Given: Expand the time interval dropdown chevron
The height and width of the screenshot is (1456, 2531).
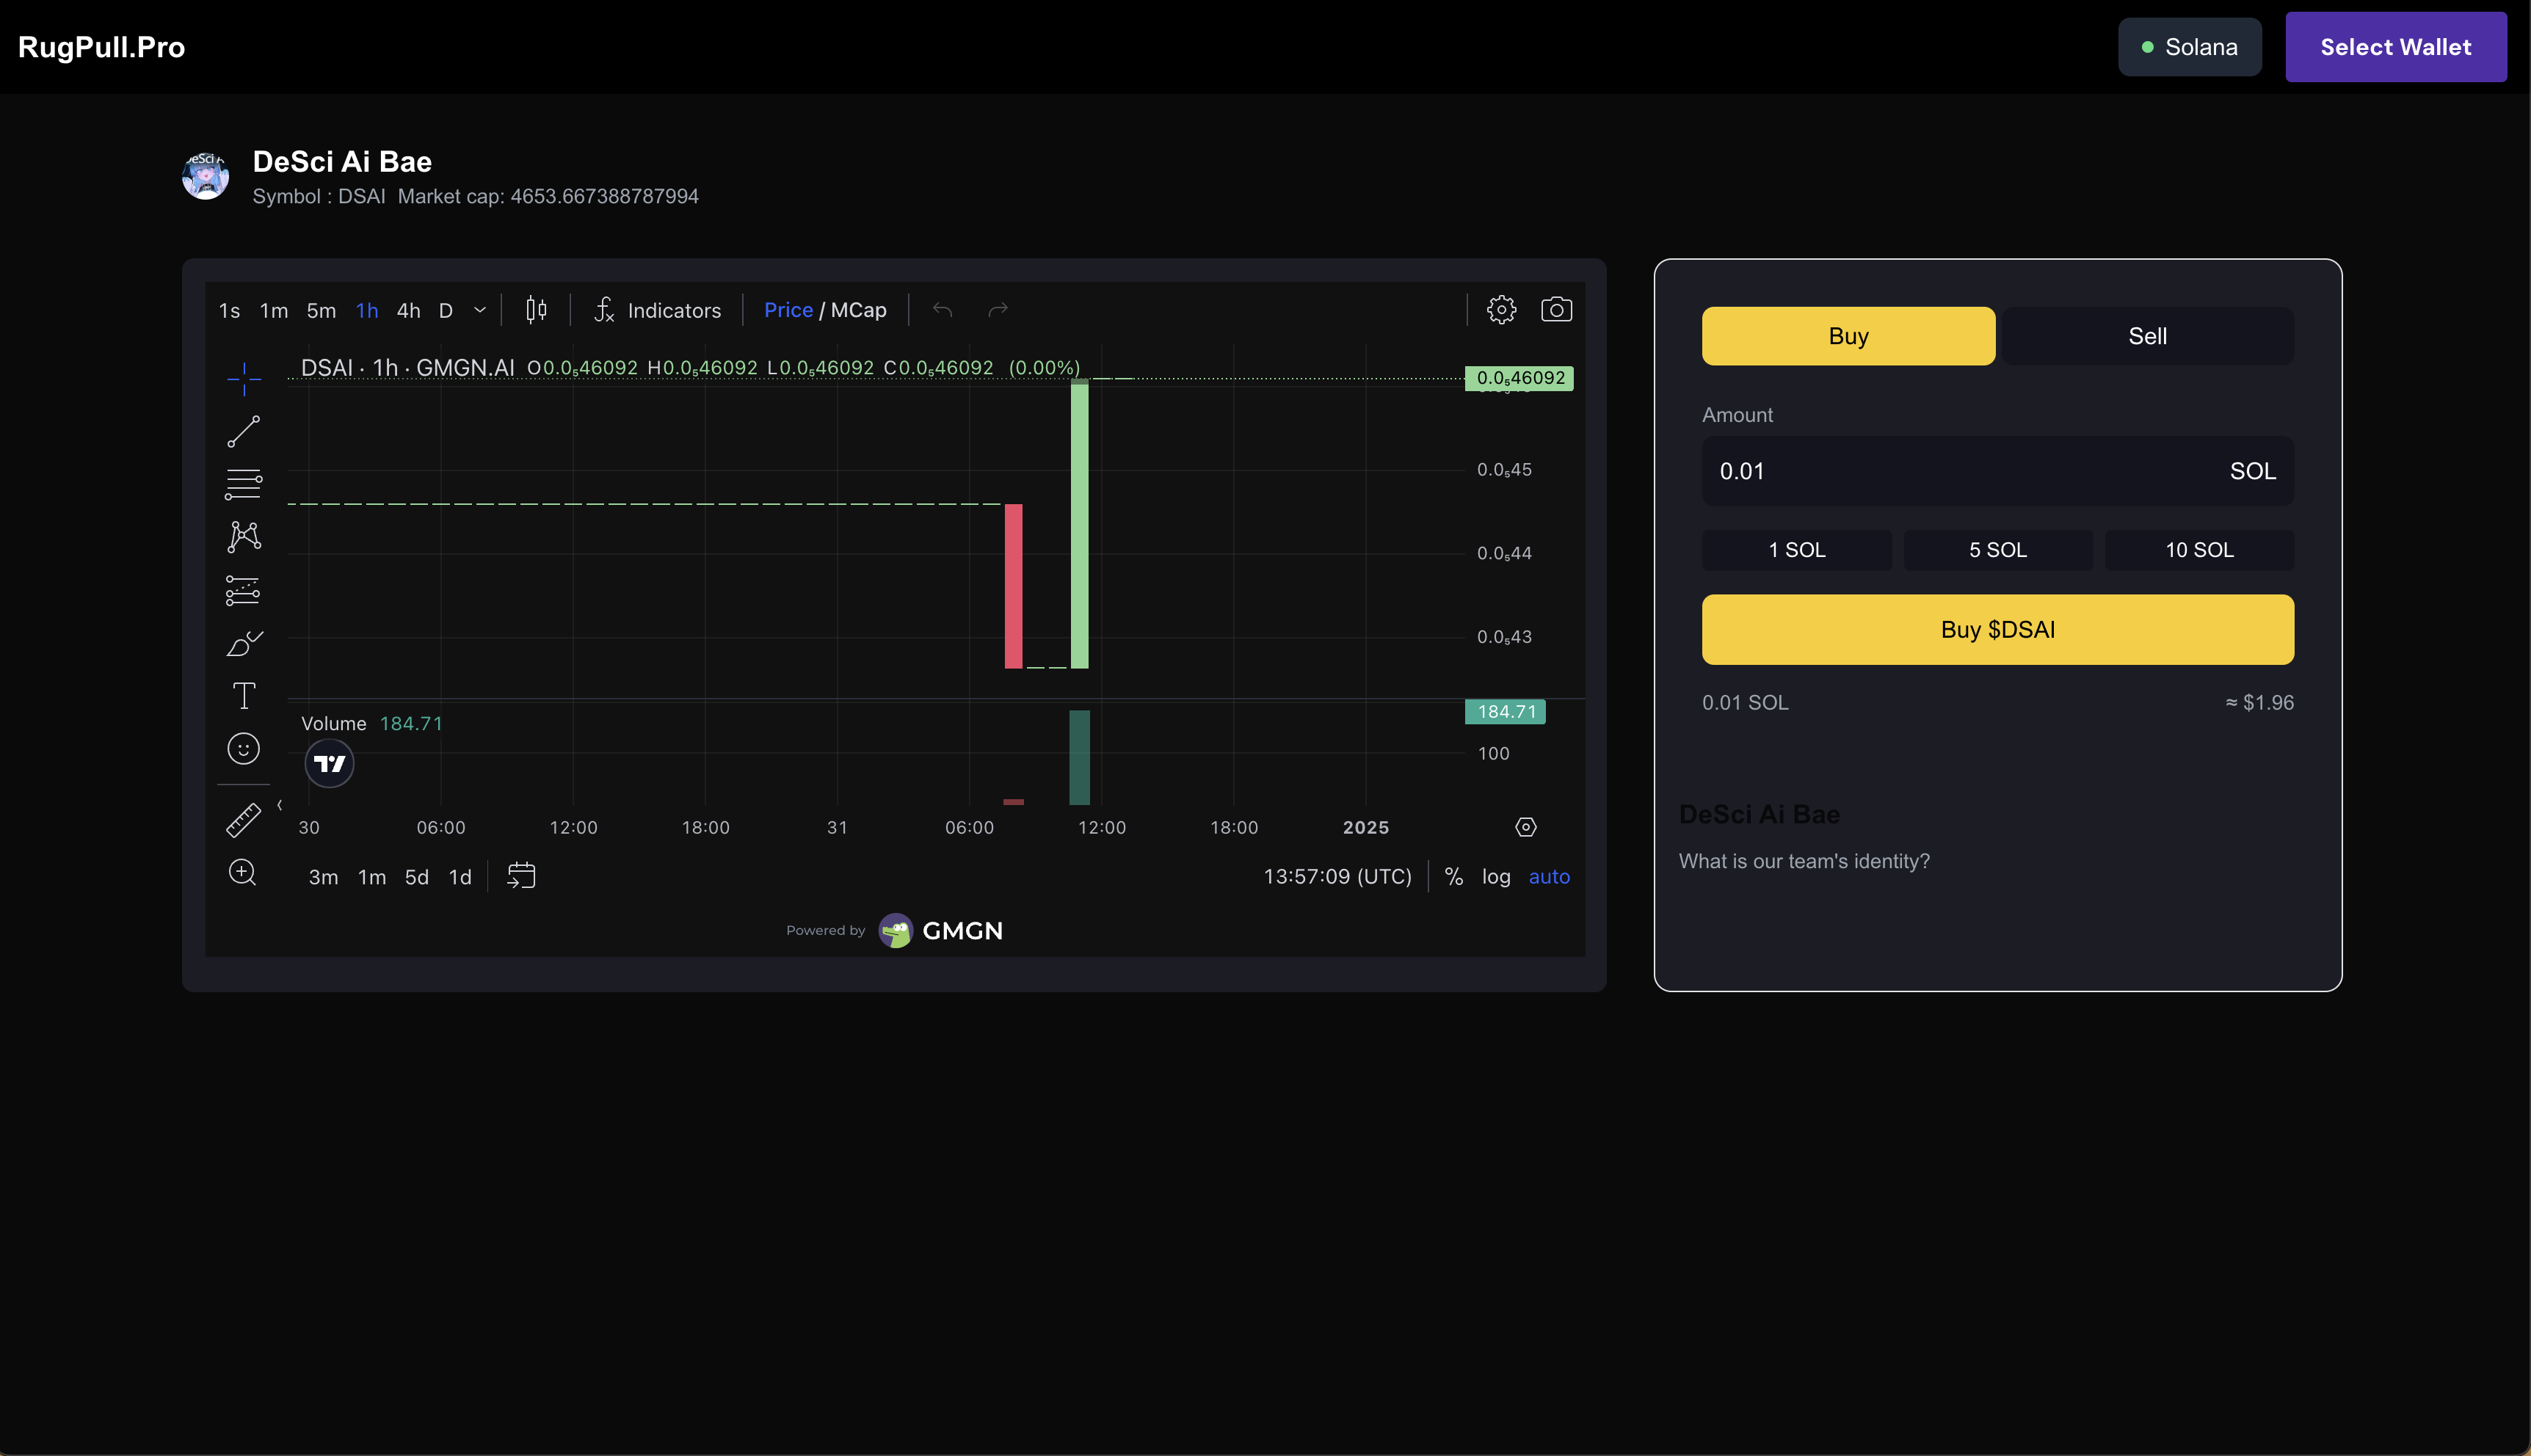Looking at the screenshot, I should point(480,310).
